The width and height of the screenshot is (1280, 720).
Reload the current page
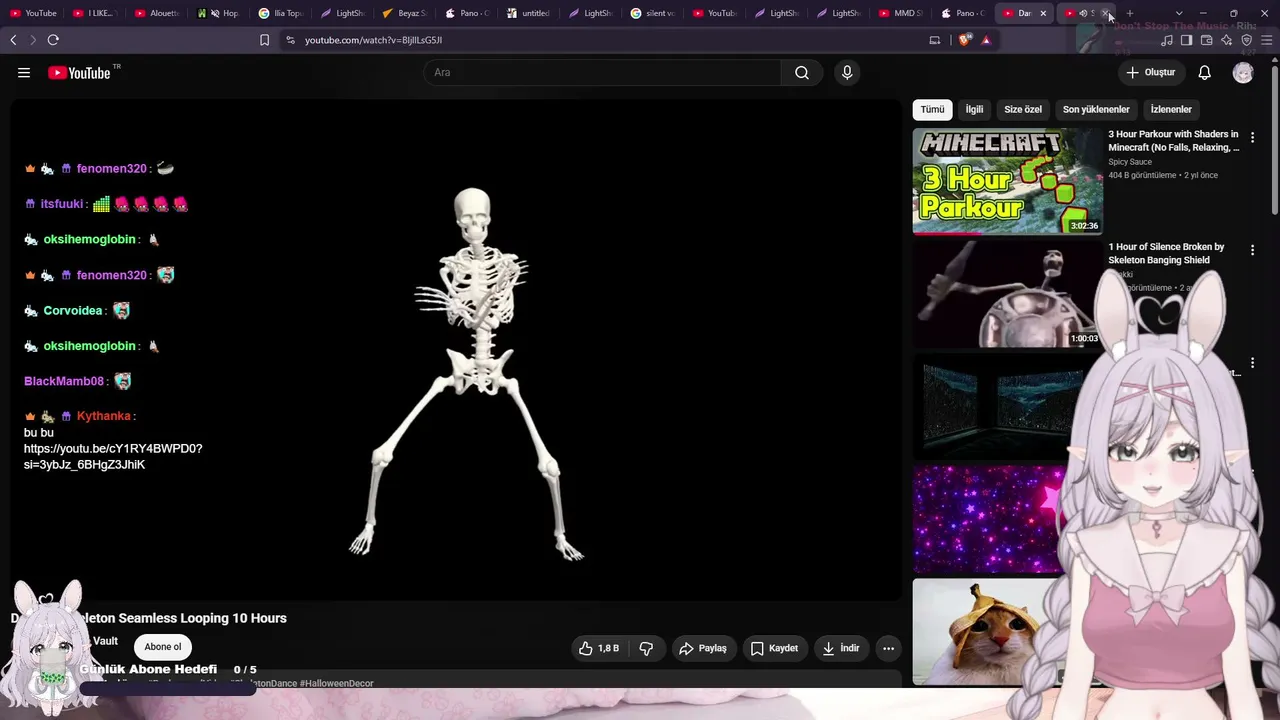coord(53,40)
